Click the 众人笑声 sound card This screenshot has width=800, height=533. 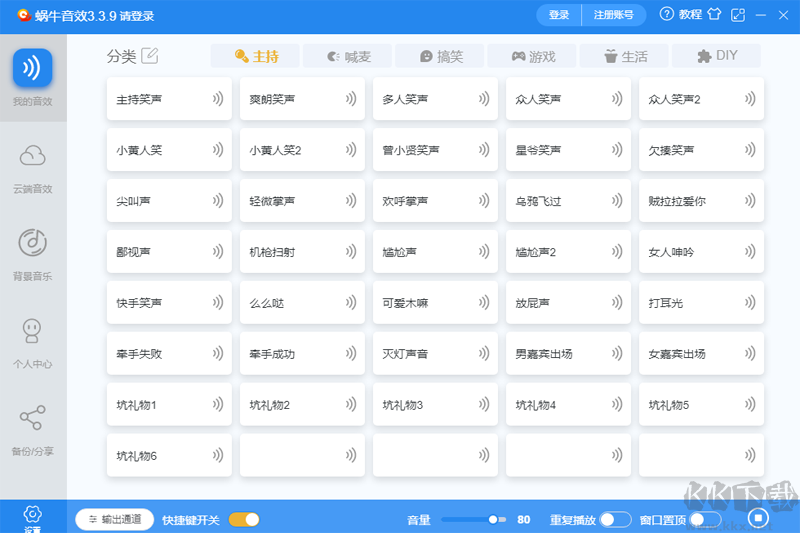click(x=568, y=99)
